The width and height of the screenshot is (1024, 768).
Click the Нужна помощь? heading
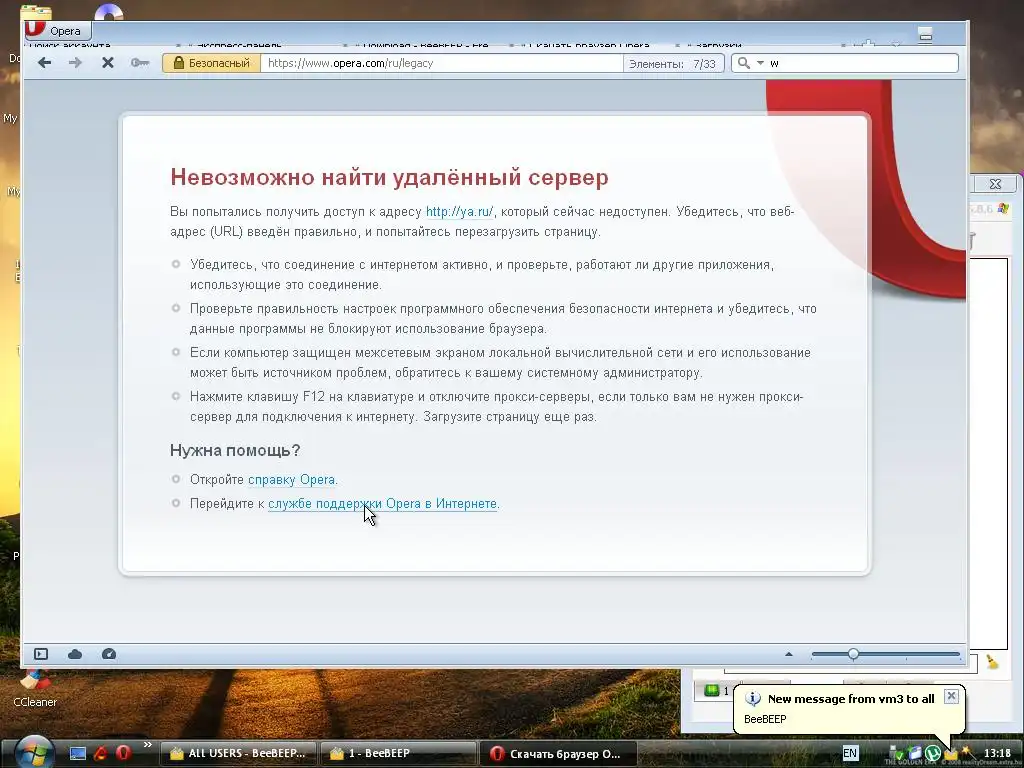(x=235, y=450)
